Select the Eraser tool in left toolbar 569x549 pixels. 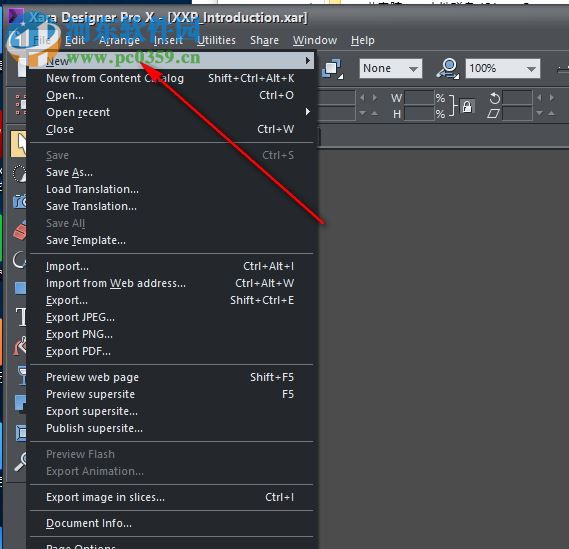coord(20,230)
